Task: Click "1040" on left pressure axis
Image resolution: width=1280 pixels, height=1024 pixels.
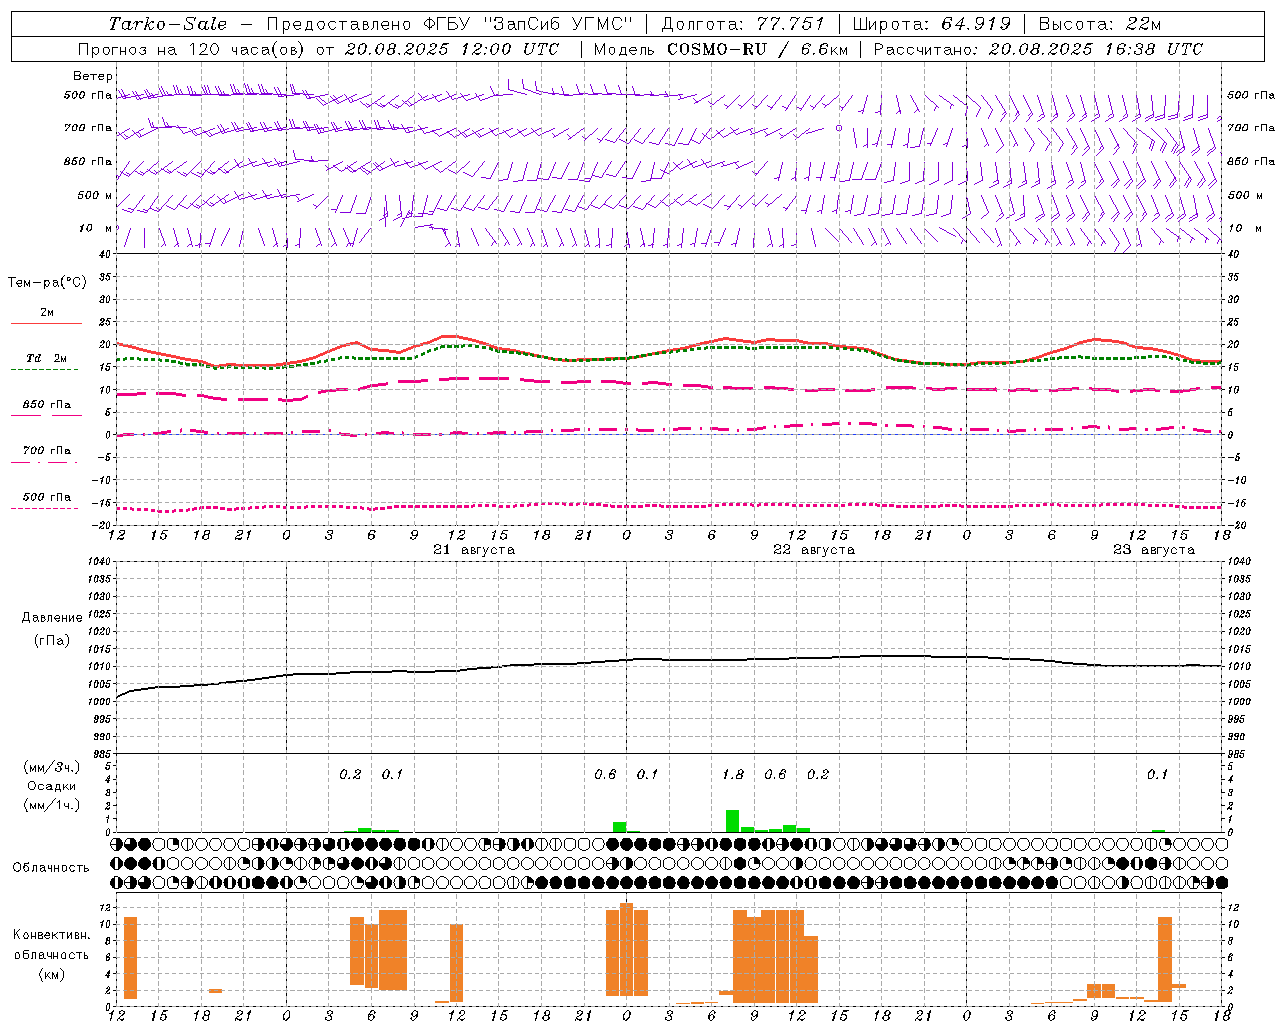Action: point(98,562)
